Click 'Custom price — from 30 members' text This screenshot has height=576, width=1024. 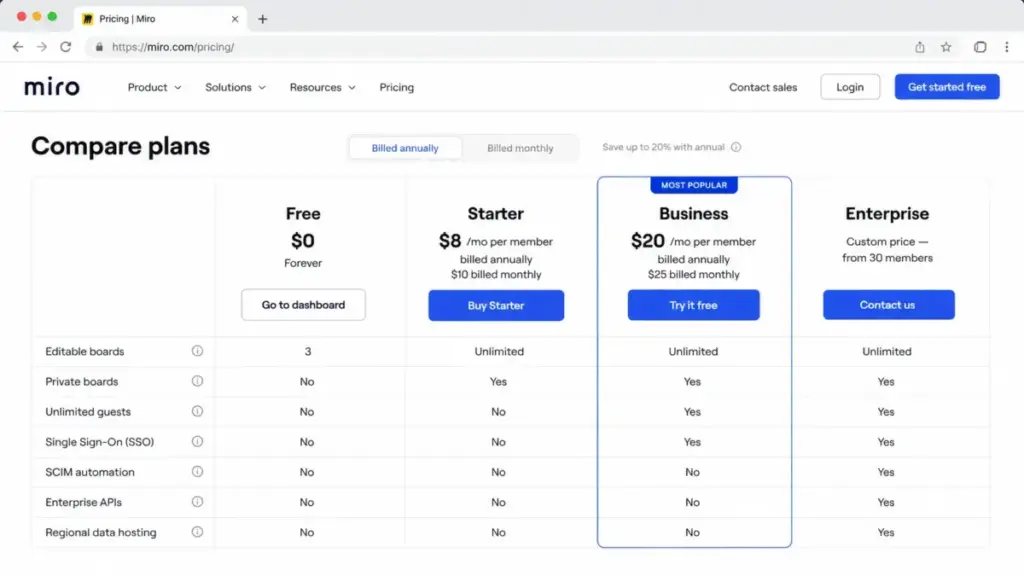pyautogui.click(x=887, y=249)
